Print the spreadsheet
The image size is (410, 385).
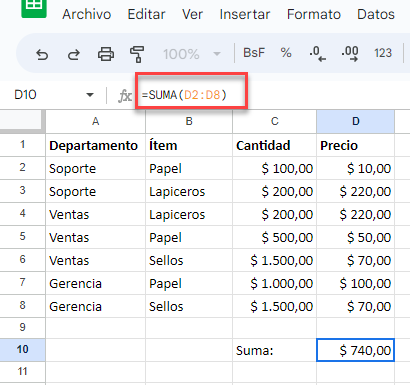pyautogui.click(x=106, y=54)
